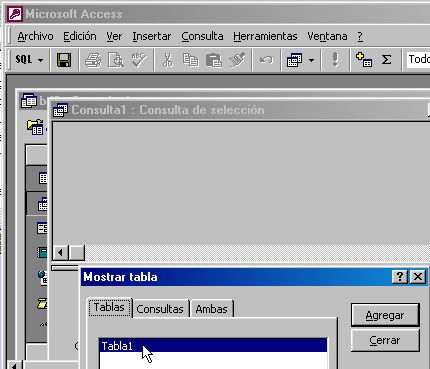This screenshot has width=430, height=369.
Task: Switch to the Tablas tab
Action: tap(109, 307)
